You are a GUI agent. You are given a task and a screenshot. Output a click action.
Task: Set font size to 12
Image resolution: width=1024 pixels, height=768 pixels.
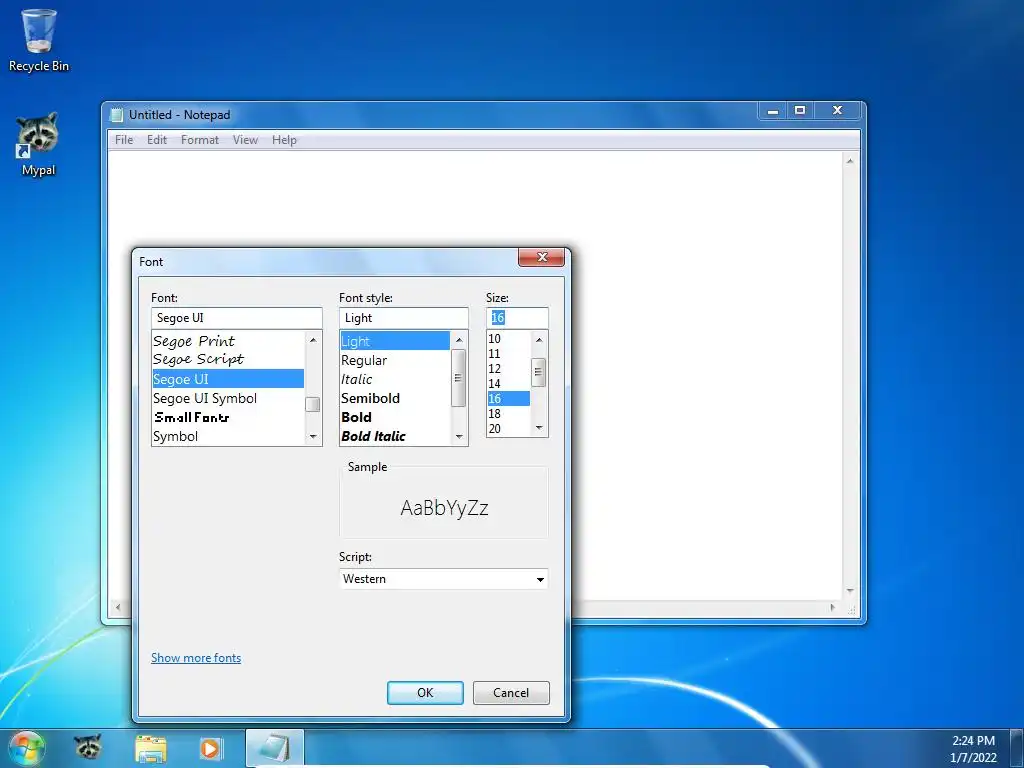(x=508, y=369)
